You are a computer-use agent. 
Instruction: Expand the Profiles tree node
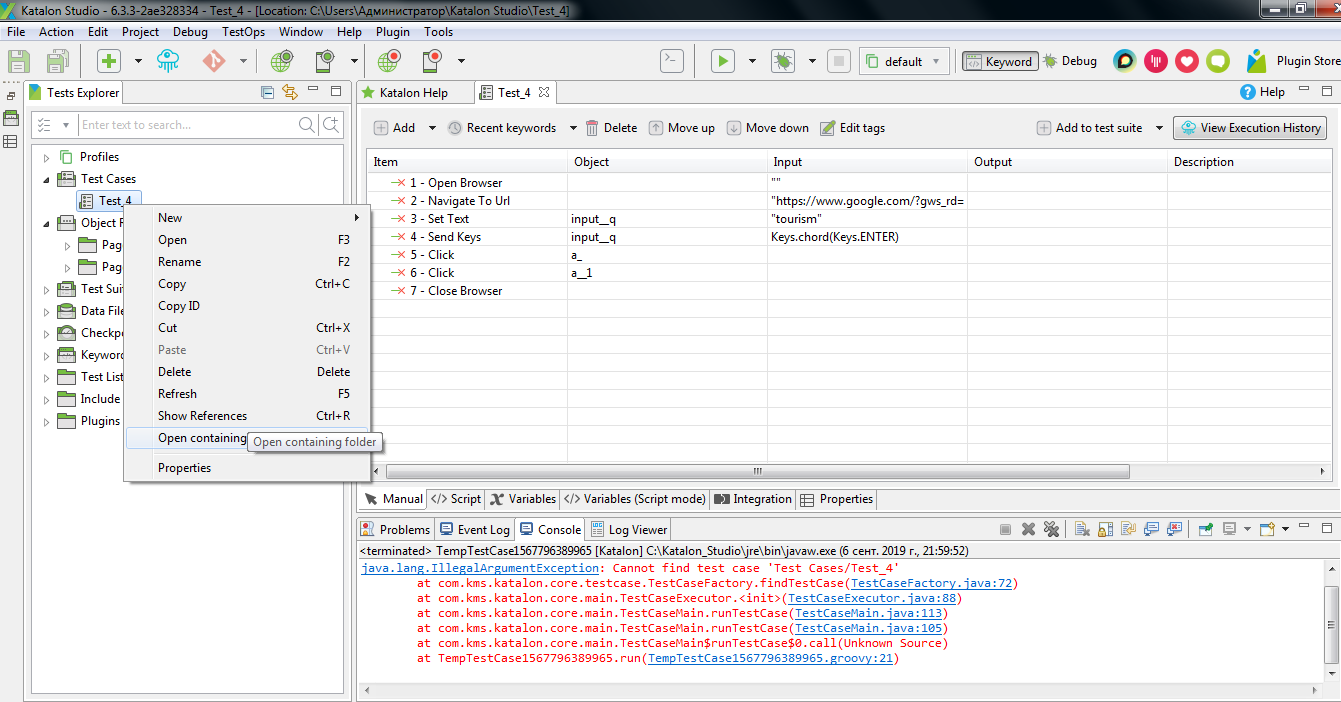(46, 157)
